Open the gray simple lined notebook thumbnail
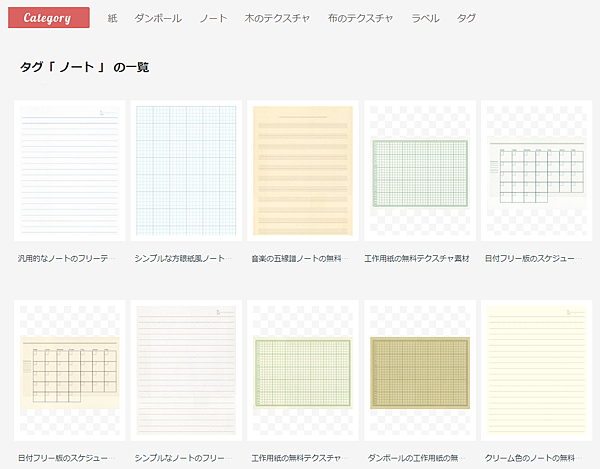600x469 pixels. (x=186, y=370)
